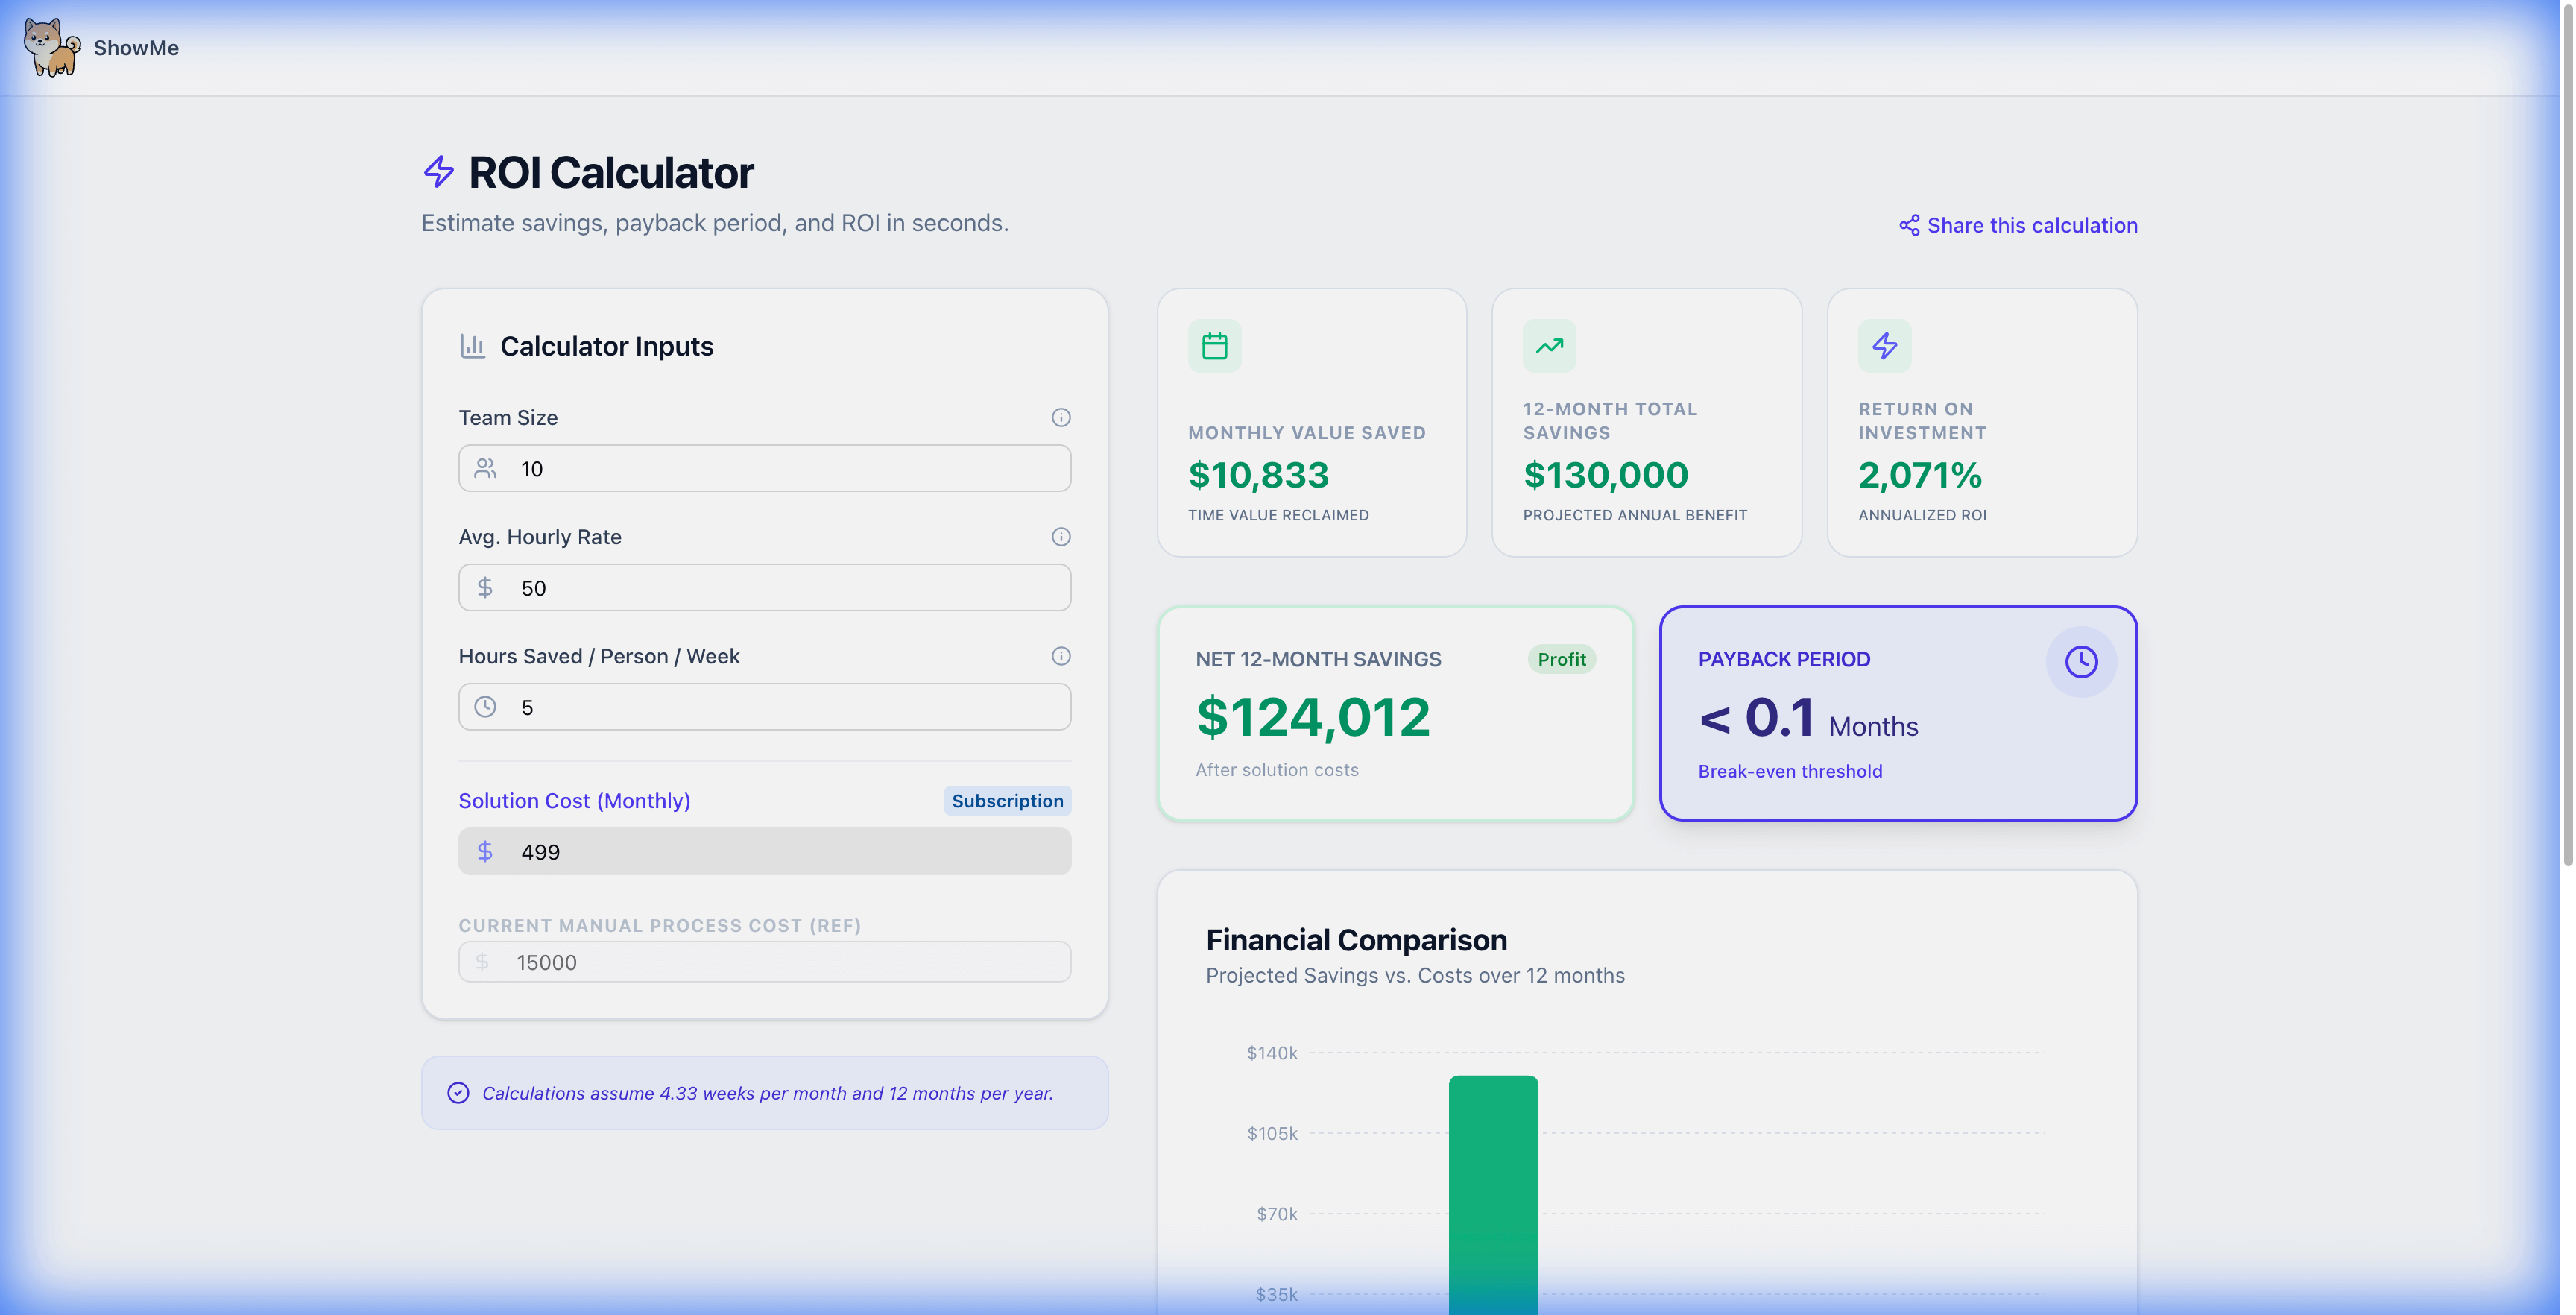Click the calculation assumptions note below inputs
2576x1315 pixels.
coord(764,1092)
